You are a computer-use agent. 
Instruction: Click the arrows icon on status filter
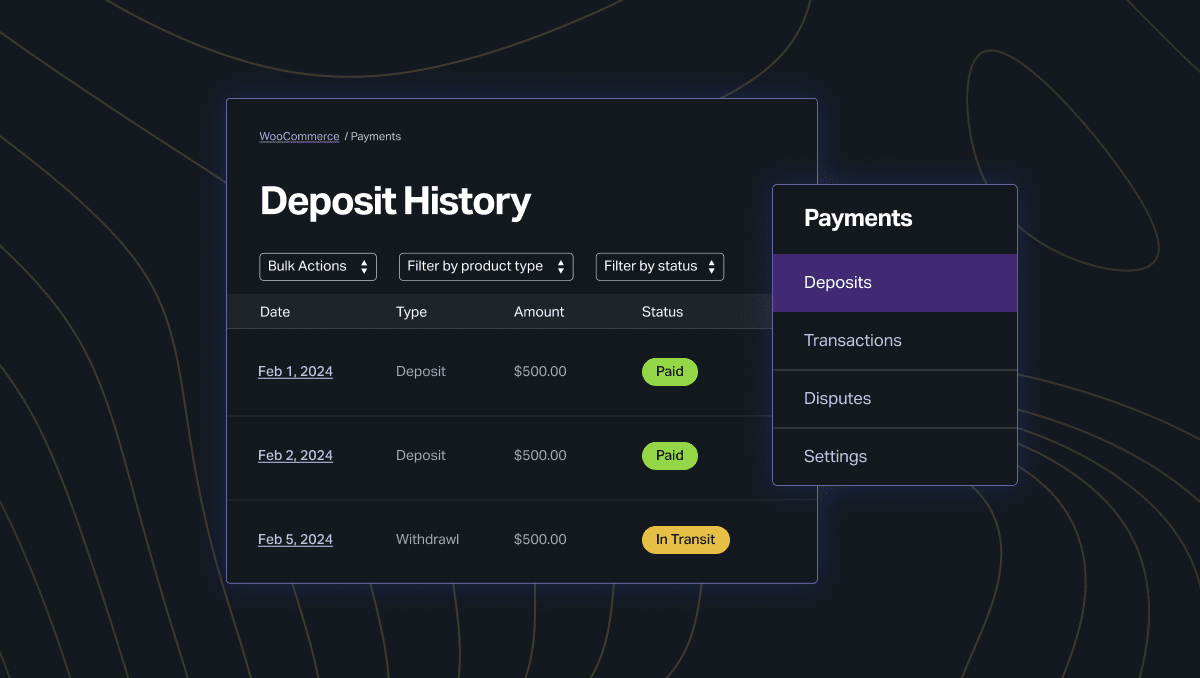coord(711,267)
